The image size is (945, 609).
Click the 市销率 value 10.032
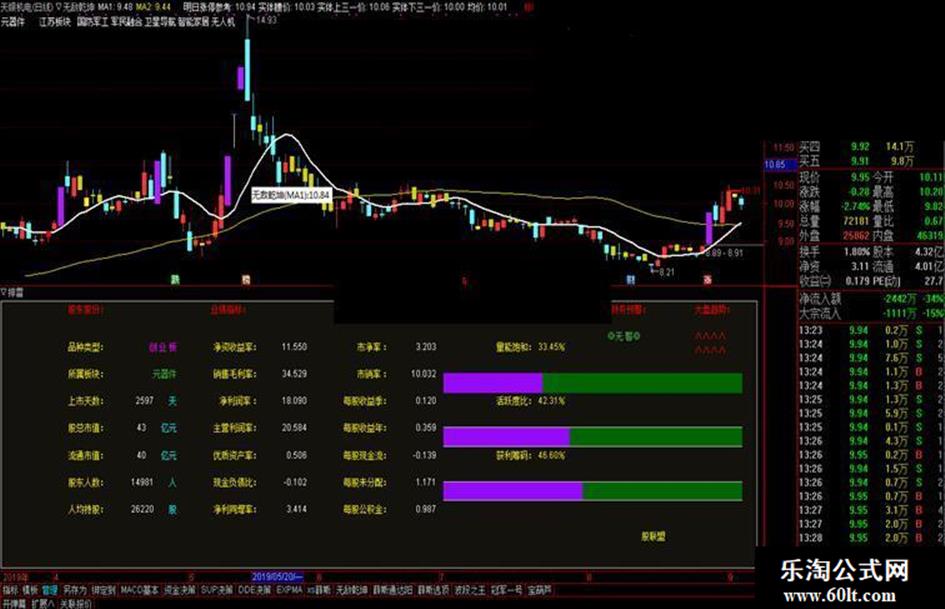(x=423, y=374)
